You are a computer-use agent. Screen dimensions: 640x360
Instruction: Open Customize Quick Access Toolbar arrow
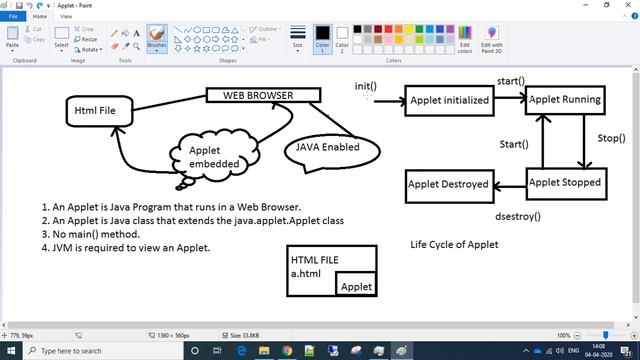tap(49, 6)
